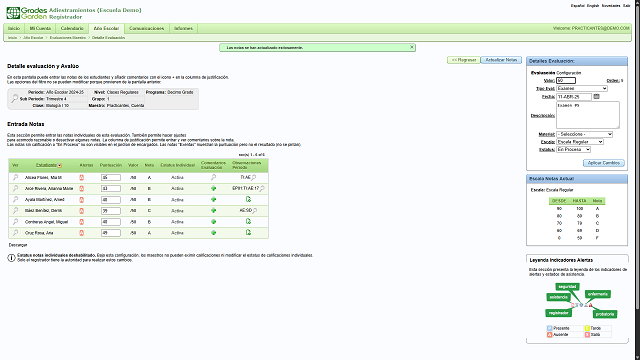Open the Estatus dropdown
Screen dimensions: 640x360
click(573, 150)
